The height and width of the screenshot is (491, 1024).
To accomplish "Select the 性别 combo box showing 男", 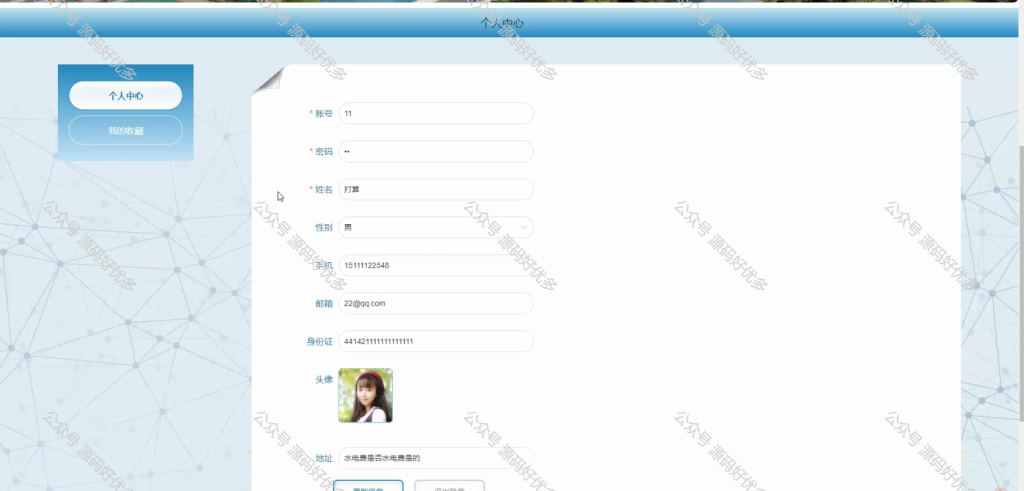I will (436, 227).
